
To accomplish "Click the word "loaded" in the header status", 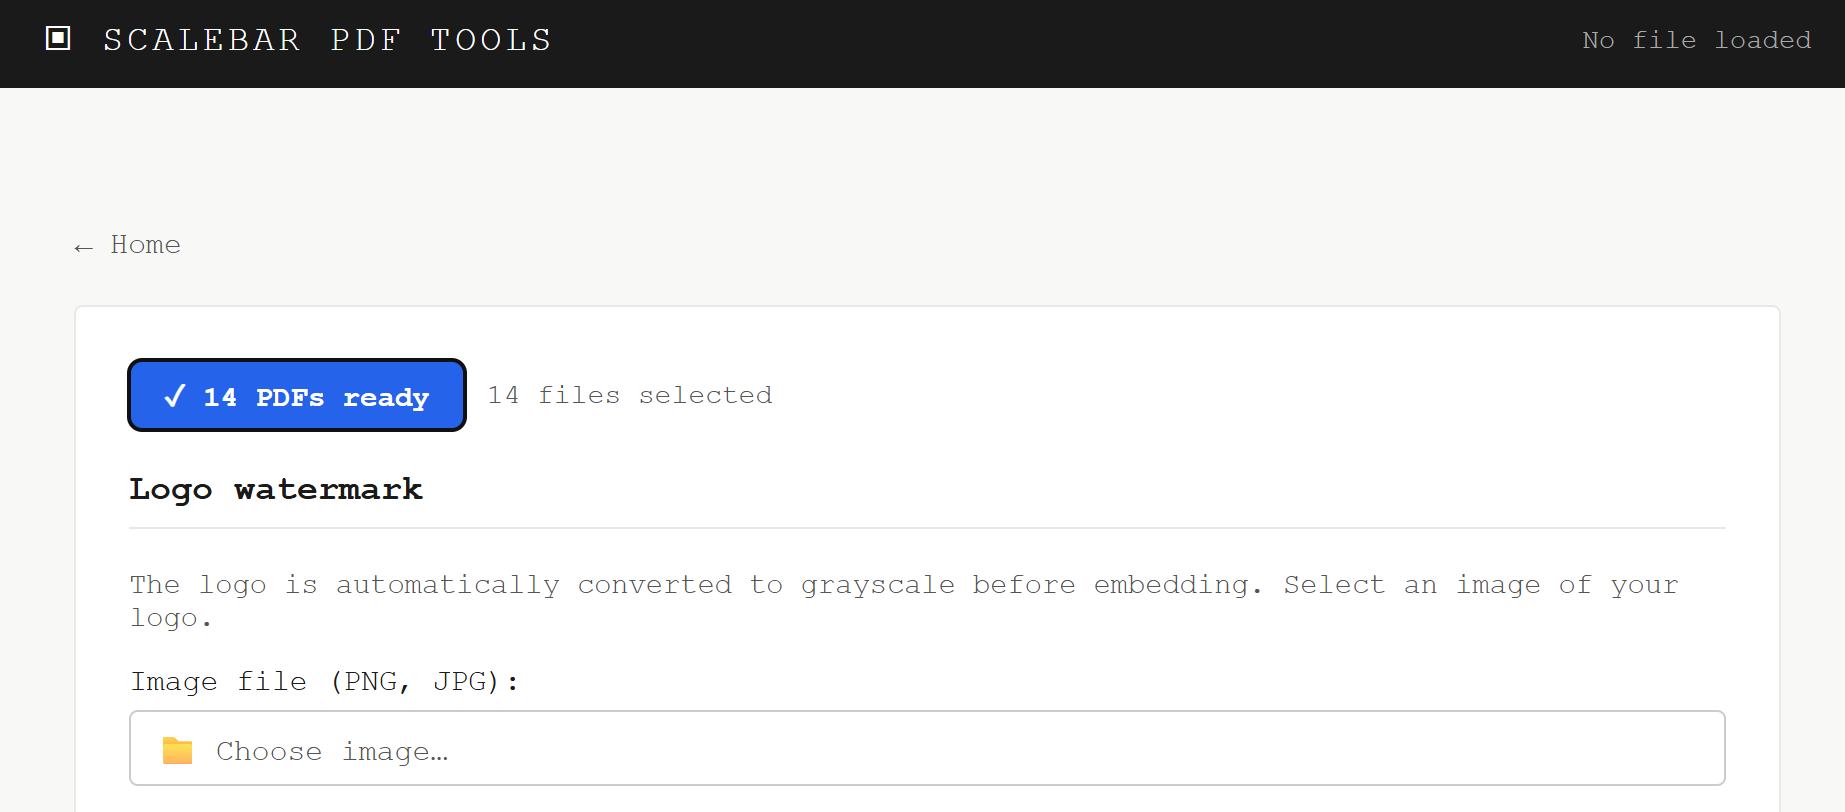I will [x=1762, y=40].
